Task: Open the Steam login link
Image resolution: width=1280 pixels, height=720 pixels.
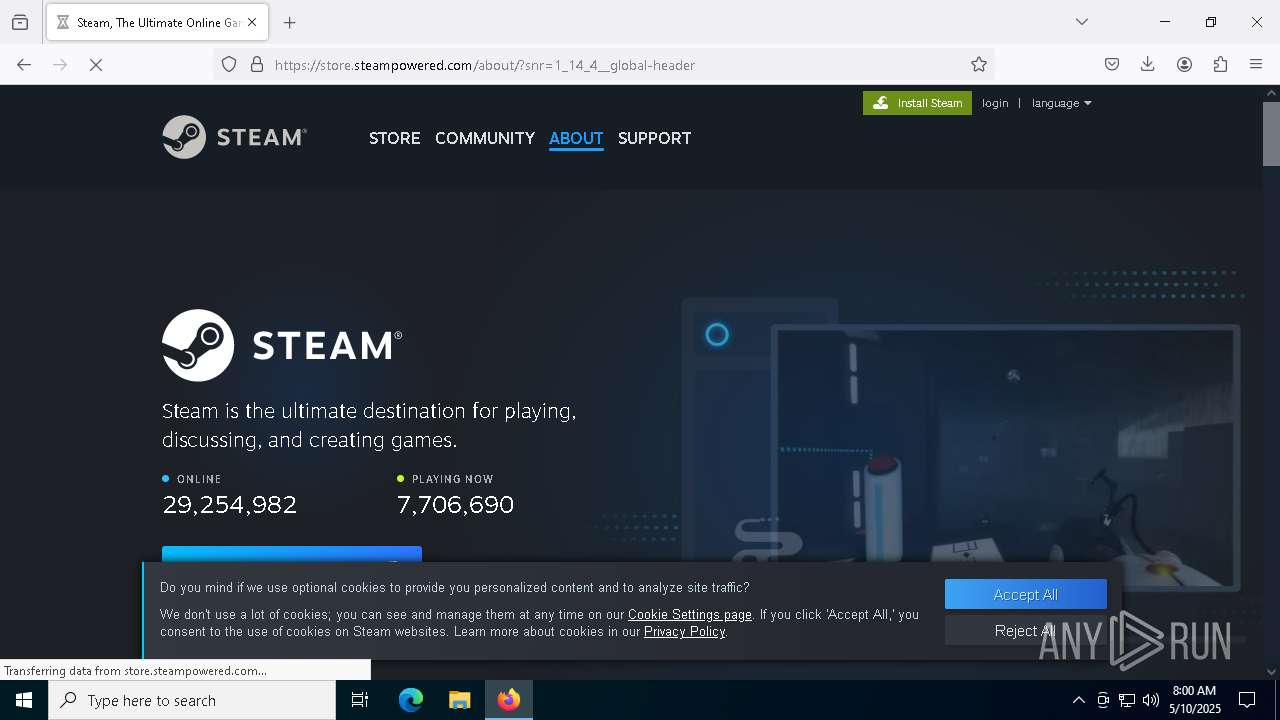Action: pyautogui.click(x=995, y=103)
